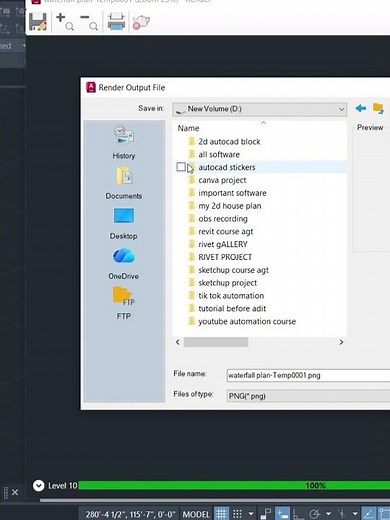Open FTP location in sidebar
This screenshot has width=390, height=520.
coord(124,303)
